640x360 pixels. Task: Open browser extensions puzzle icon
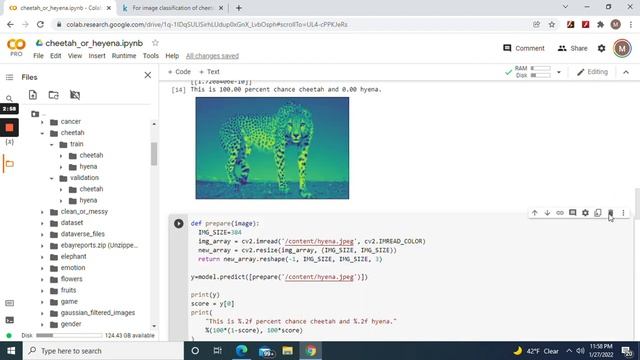coord(600,24)
